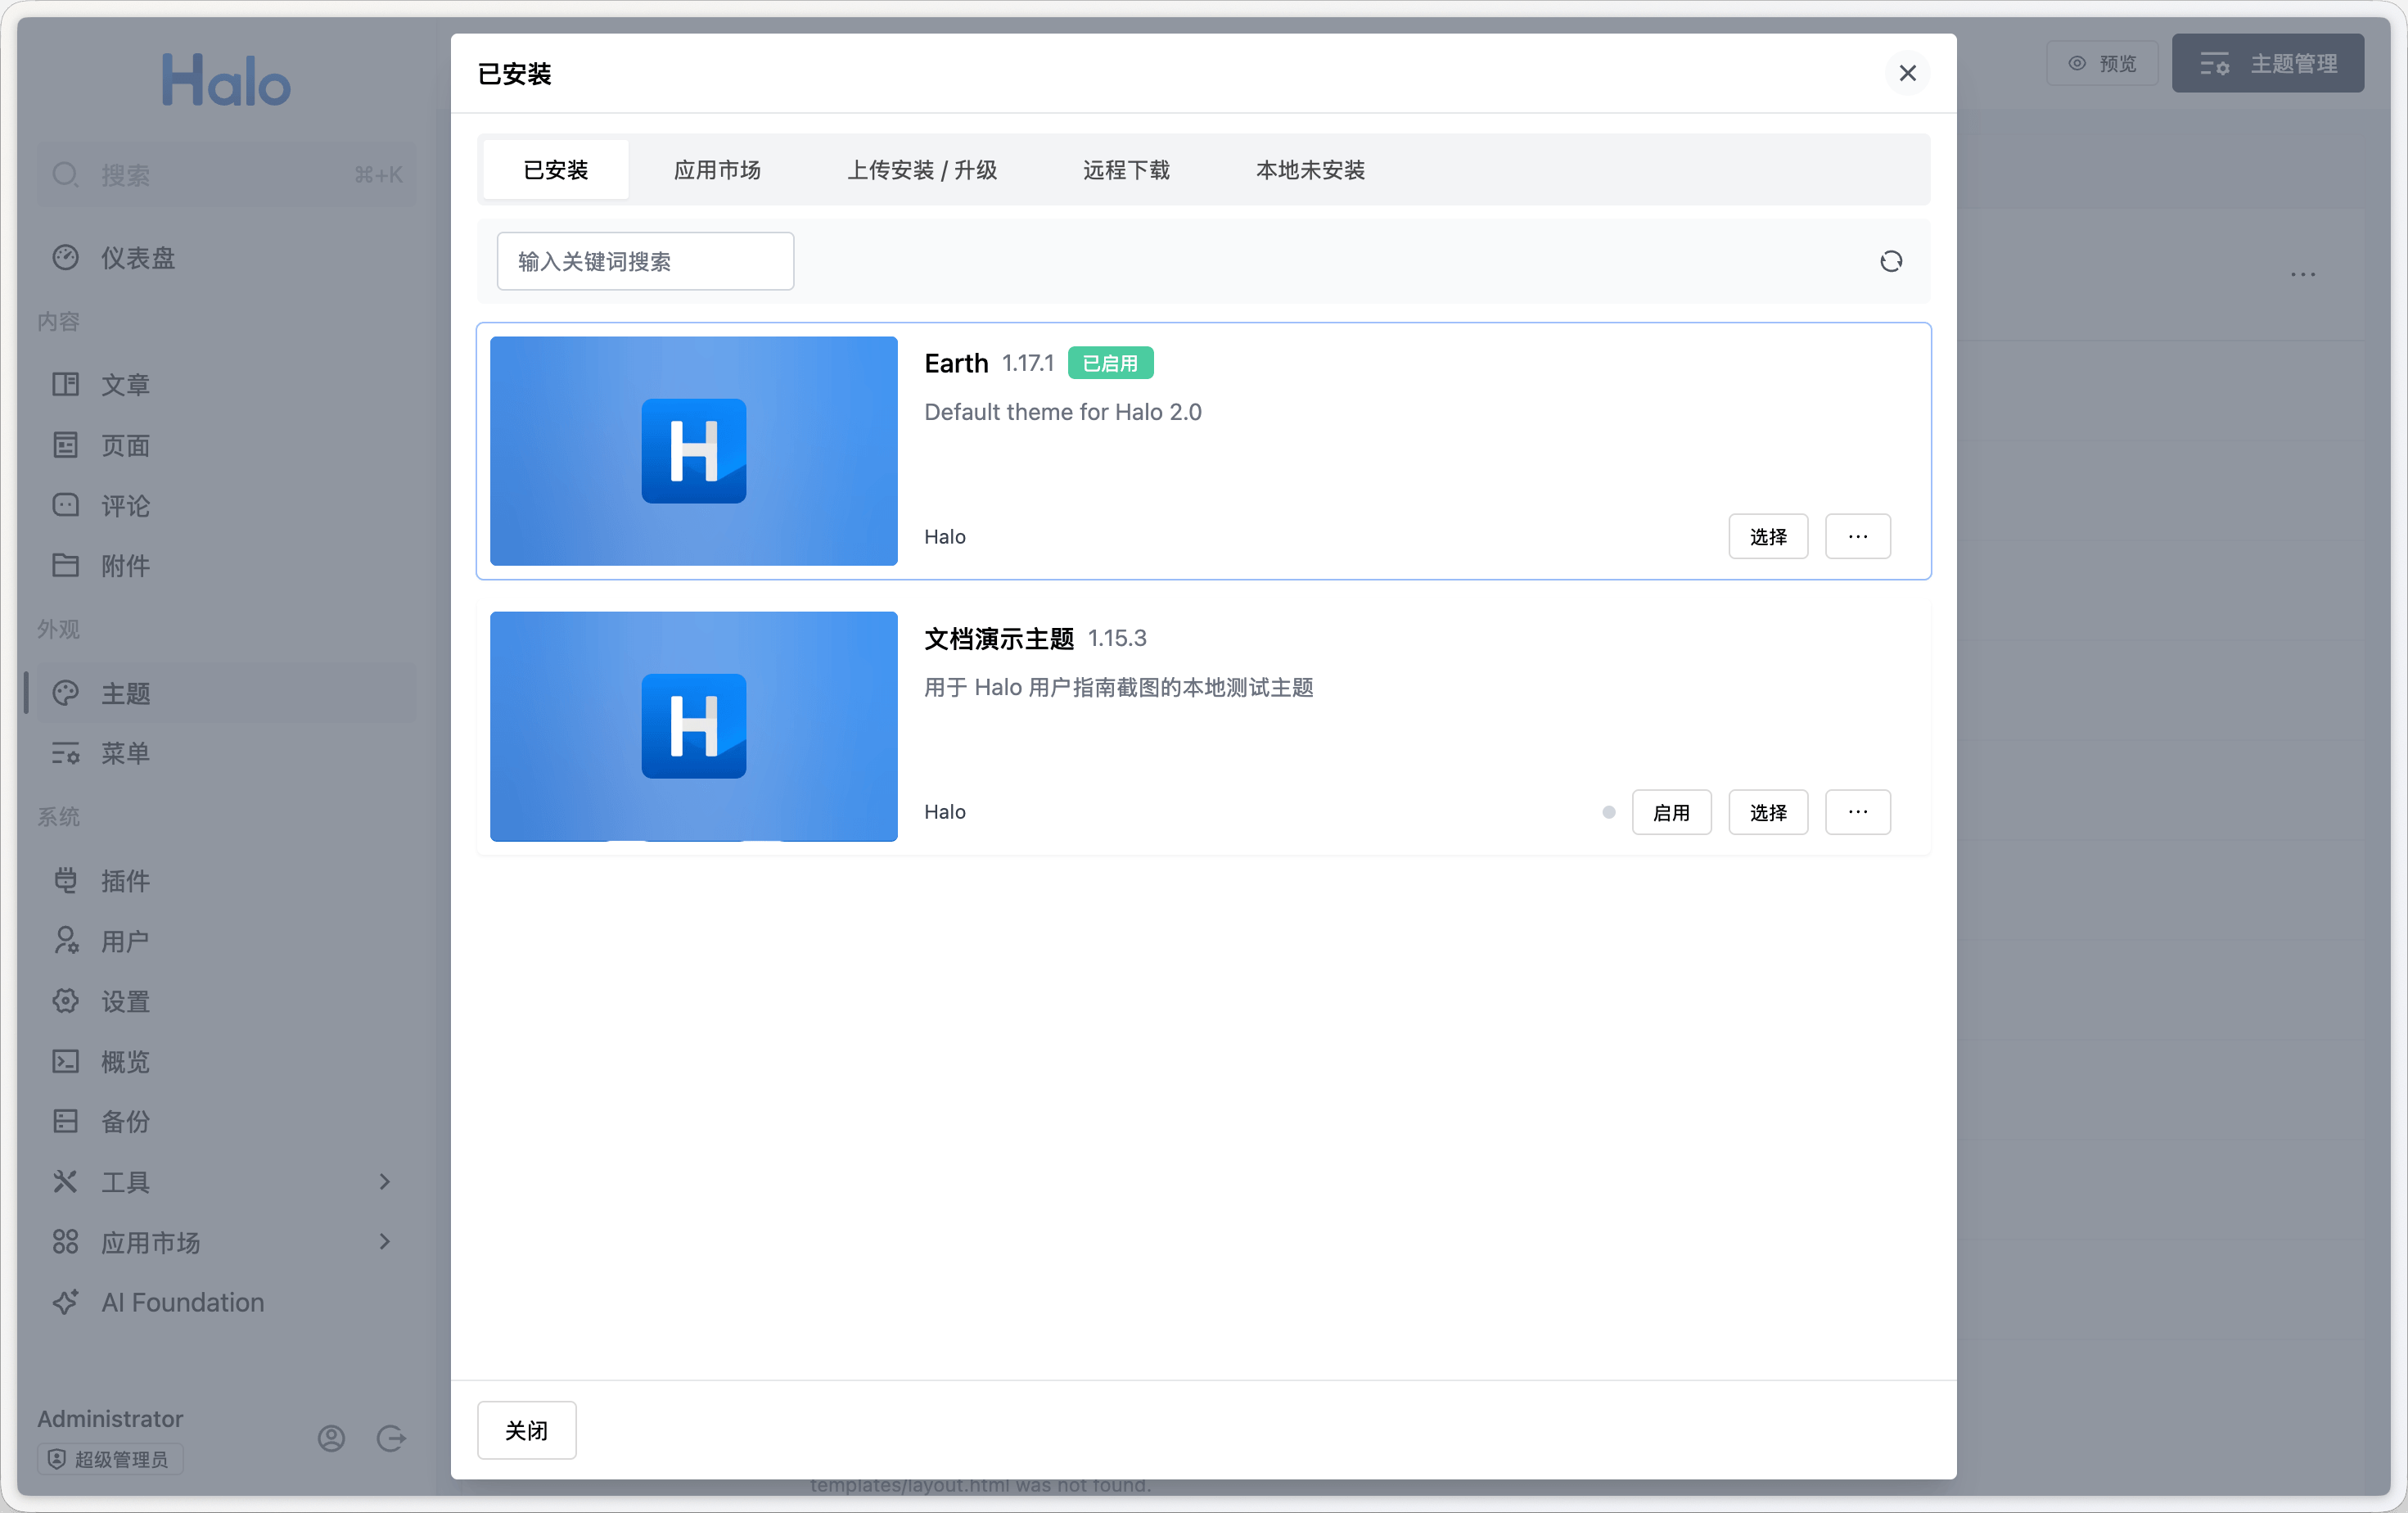Click the Halo author name under Earth
2408x1513 pixels.
pos(944,536)
